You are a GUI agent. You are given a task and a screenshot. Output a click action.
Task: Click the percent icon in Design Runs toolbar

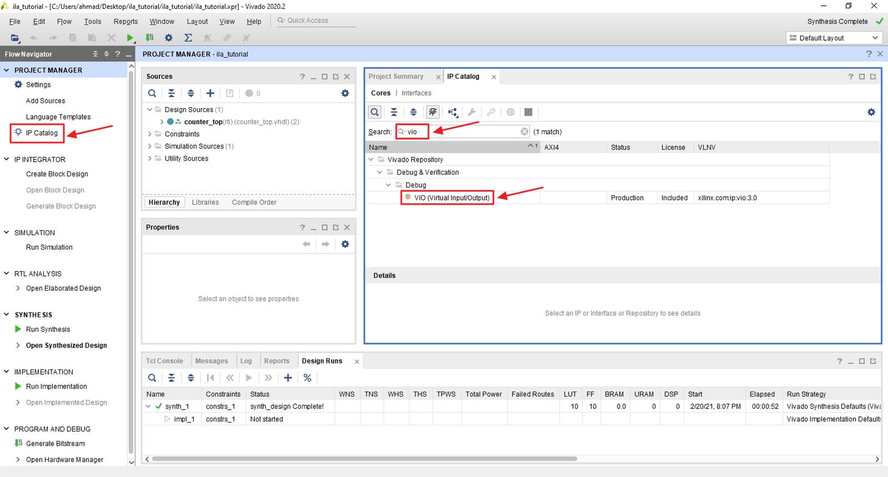[x=307, y=378]
